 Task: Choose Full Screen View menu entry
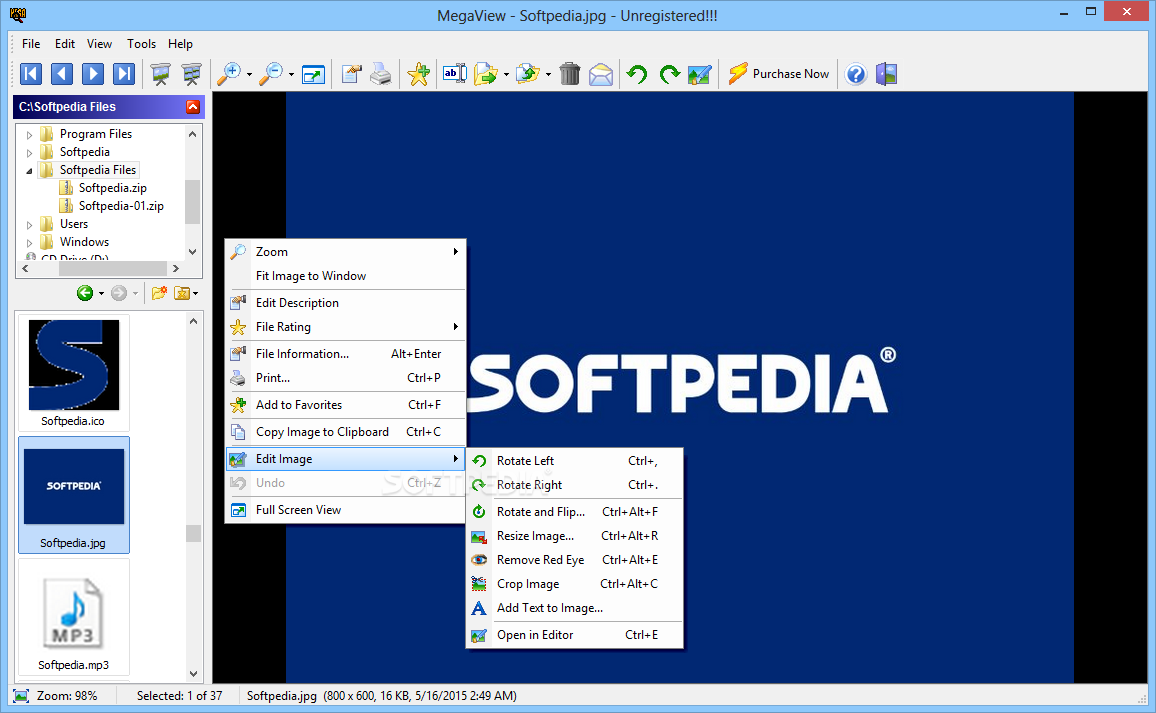pos(345,510)
